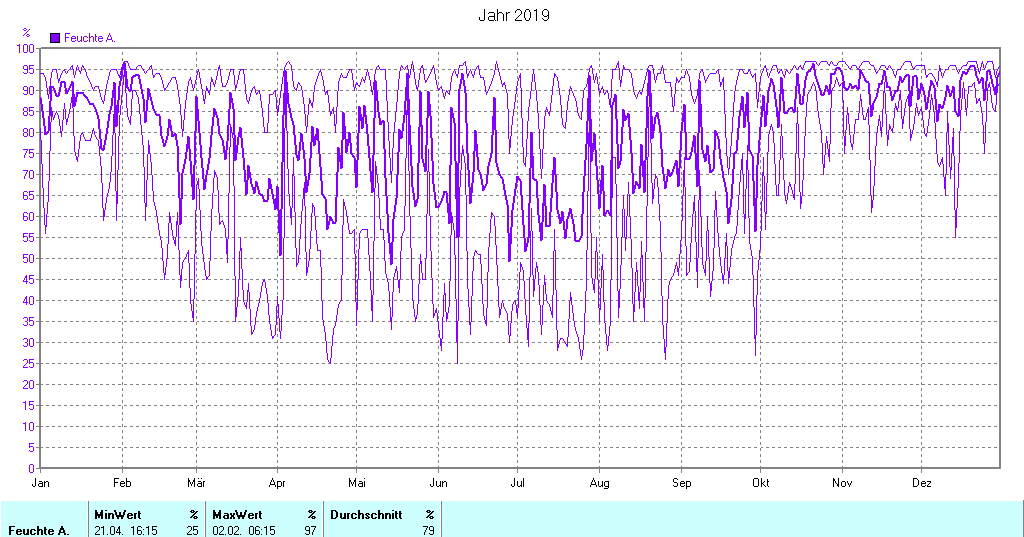Select the Apr marker on the time axis
1024x537 pixels.
click(277, 483)
